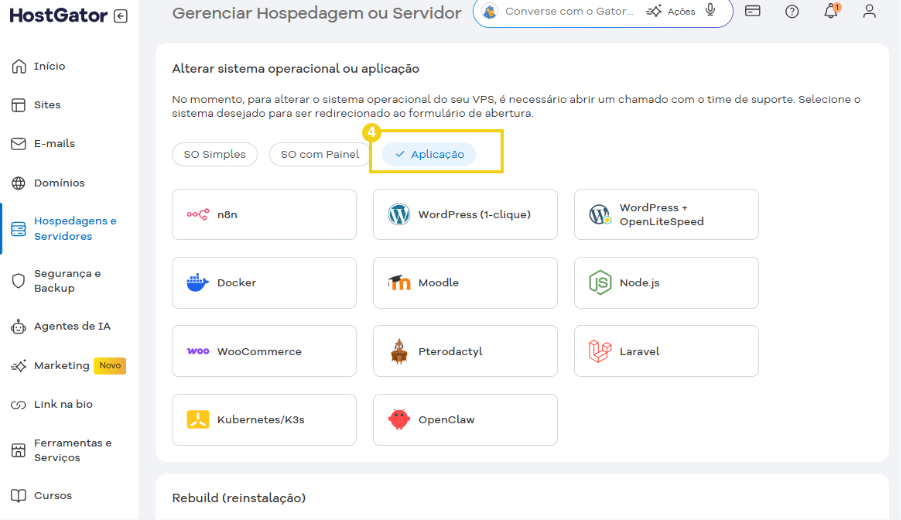Choose the WooCommerce application card
The image size is (901, 520).
(264, 351)
